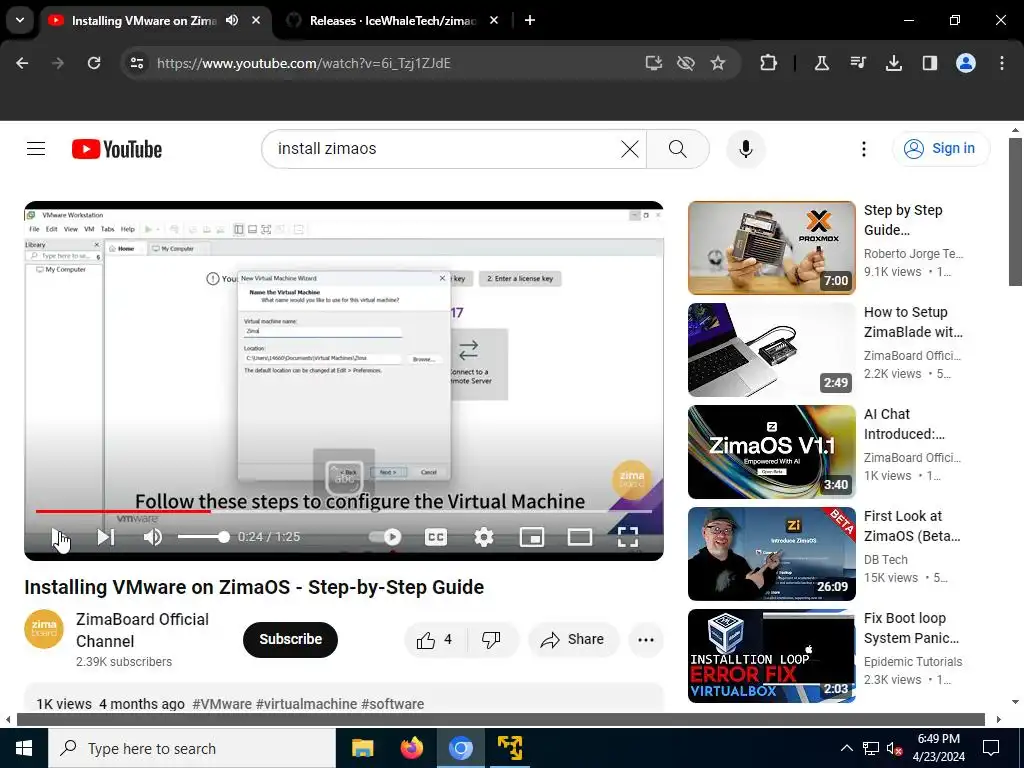1024x768 pixels.
Task: Reload the YouTube page
Action: (94, 63)
